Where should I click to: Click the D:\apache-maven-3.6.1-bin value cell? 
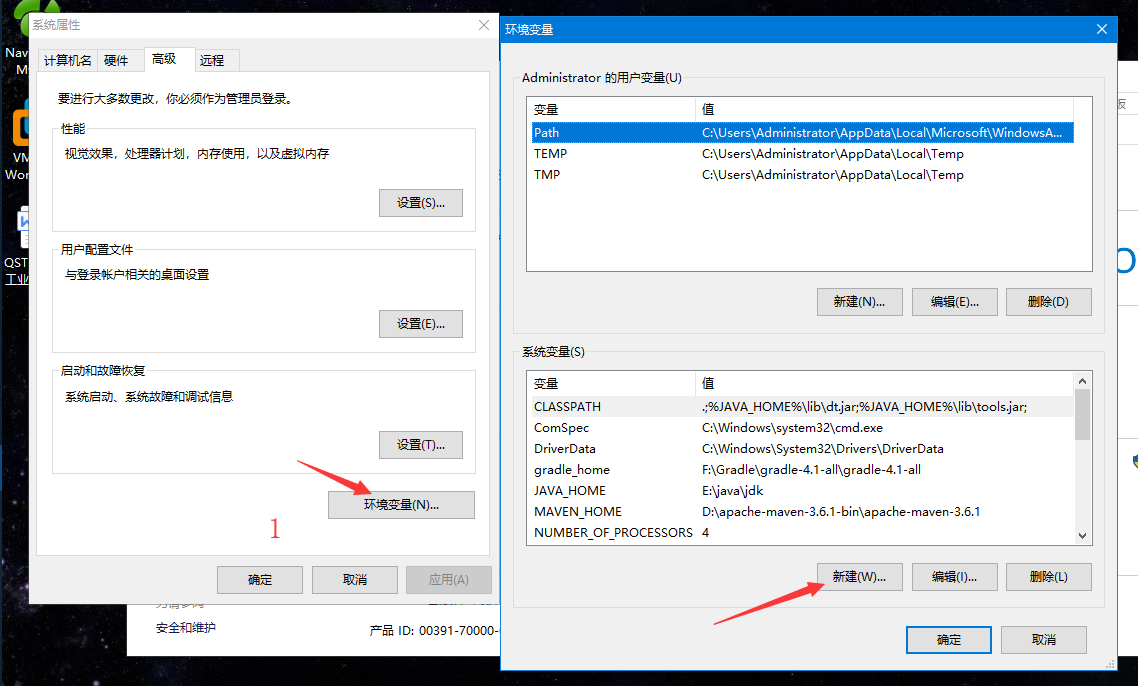click(x=840, y=512)
